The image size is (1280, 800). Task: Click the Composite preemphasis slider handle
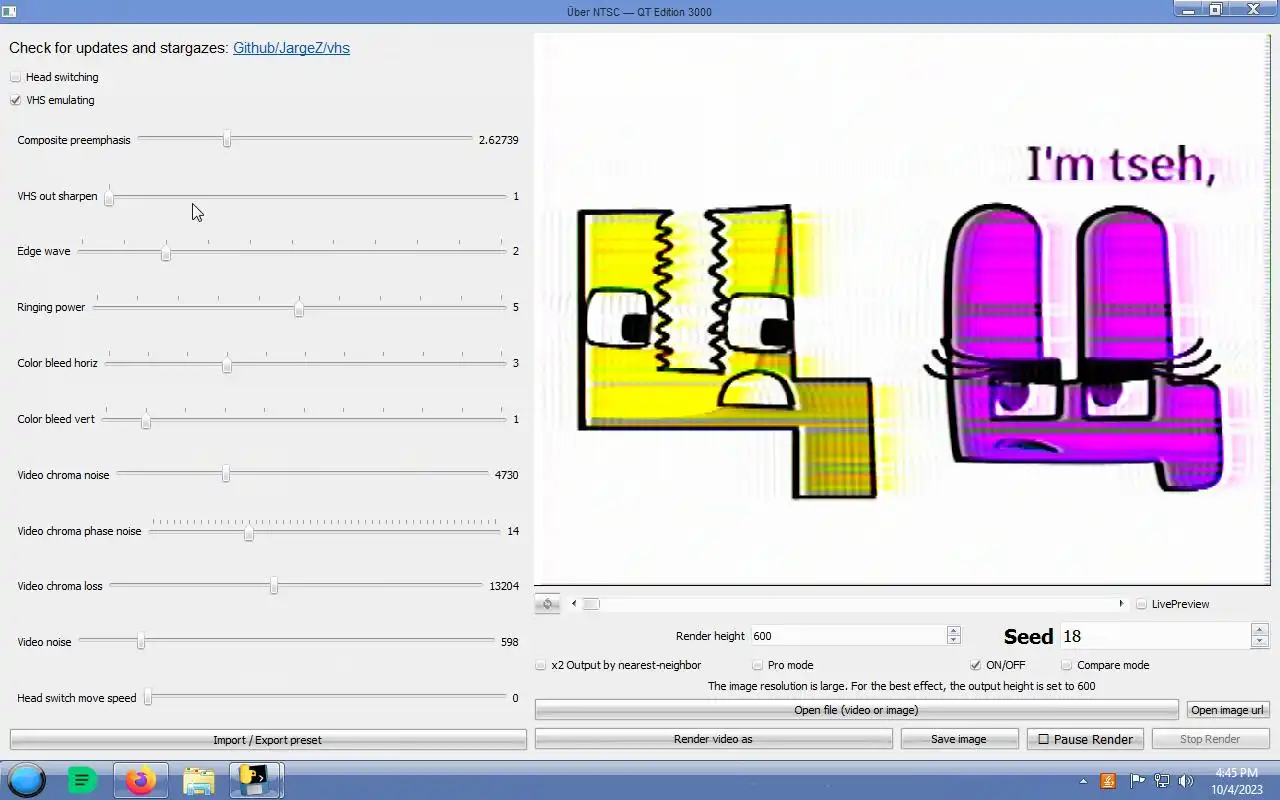coord(227,139)
